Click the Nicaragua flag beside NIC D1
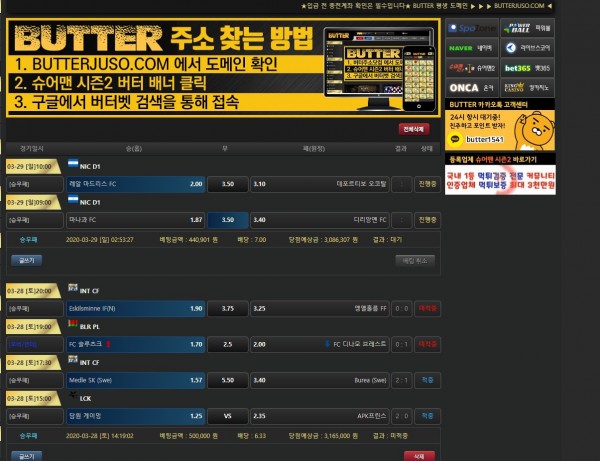The height and width of the screenshot is (461, 600). (x=72, y=163)
